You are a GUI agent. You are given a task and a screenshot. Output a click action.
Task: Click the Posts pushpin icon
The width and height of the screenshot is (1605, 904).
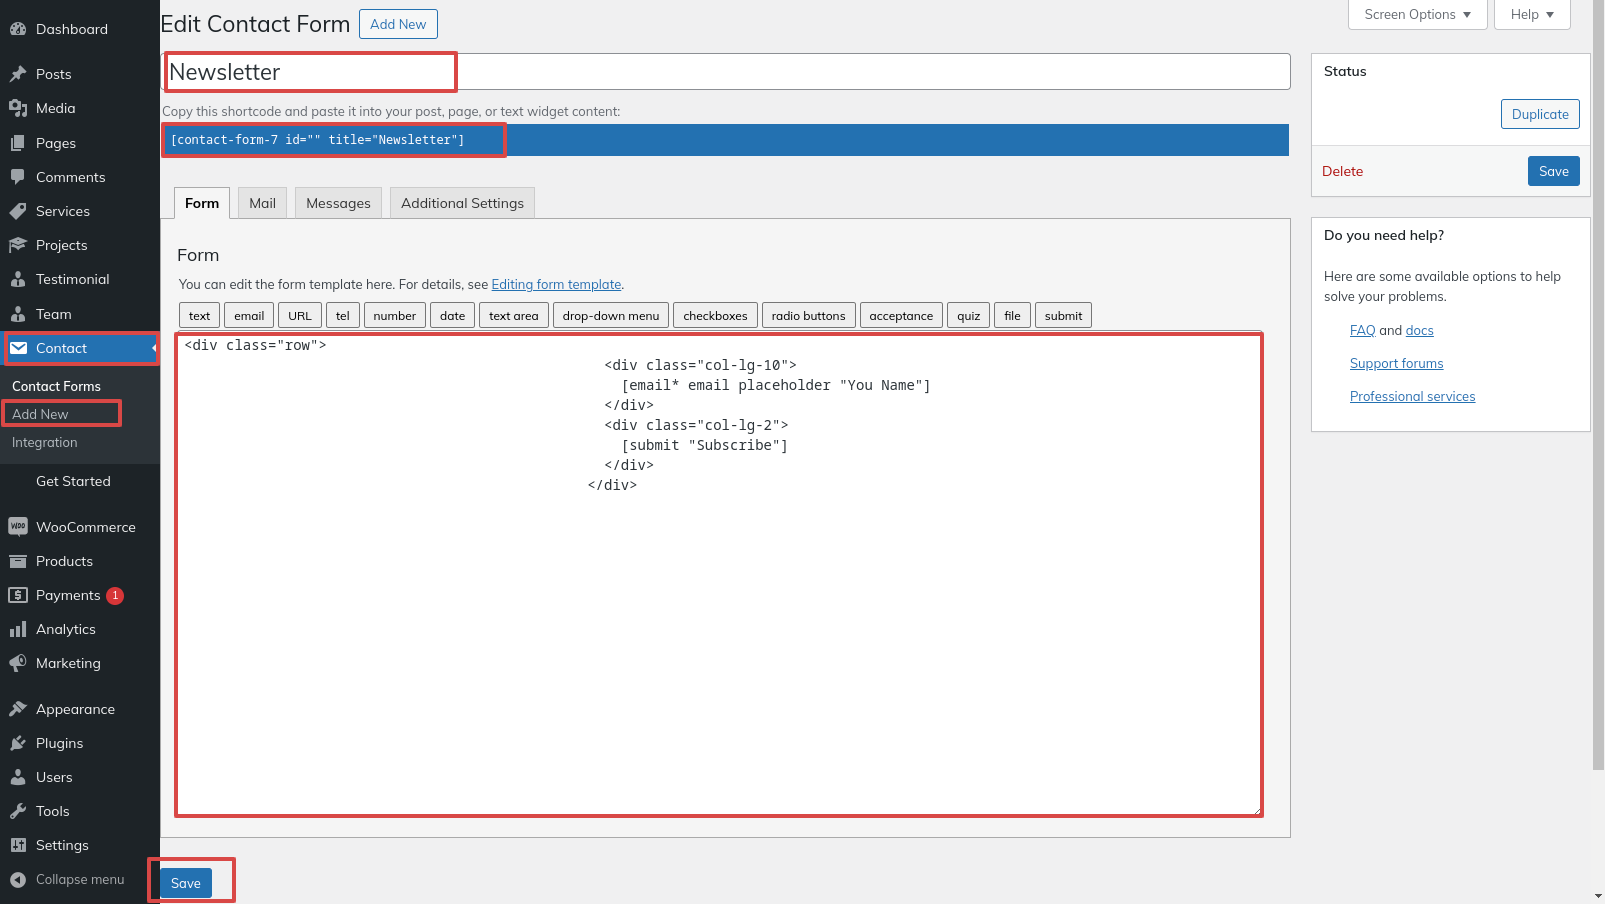(18, 74)
